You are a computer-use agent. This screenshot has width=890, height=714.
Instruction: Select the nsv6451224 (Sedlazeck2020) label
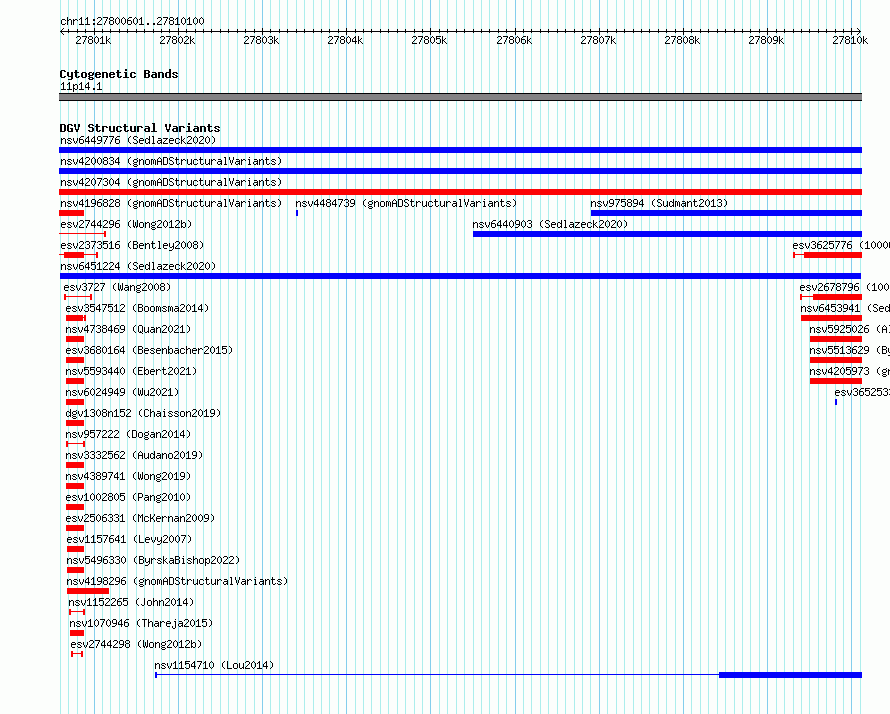tap(138, 266)
